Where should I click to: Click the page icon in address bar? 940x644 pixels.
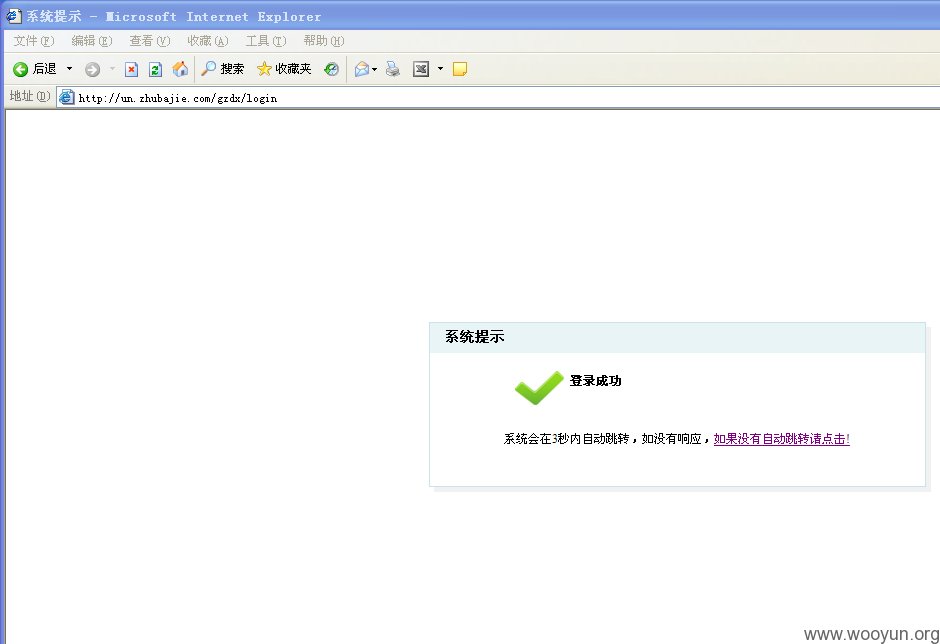pyautogui.click(x=67, y=97)
